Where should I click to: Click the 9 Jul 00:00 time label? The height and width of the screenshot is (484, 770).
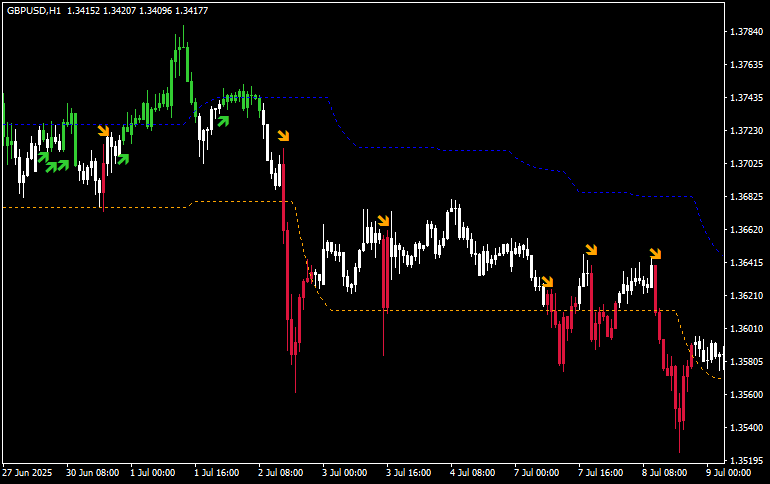pyautogui.click(x=728, y=473)
